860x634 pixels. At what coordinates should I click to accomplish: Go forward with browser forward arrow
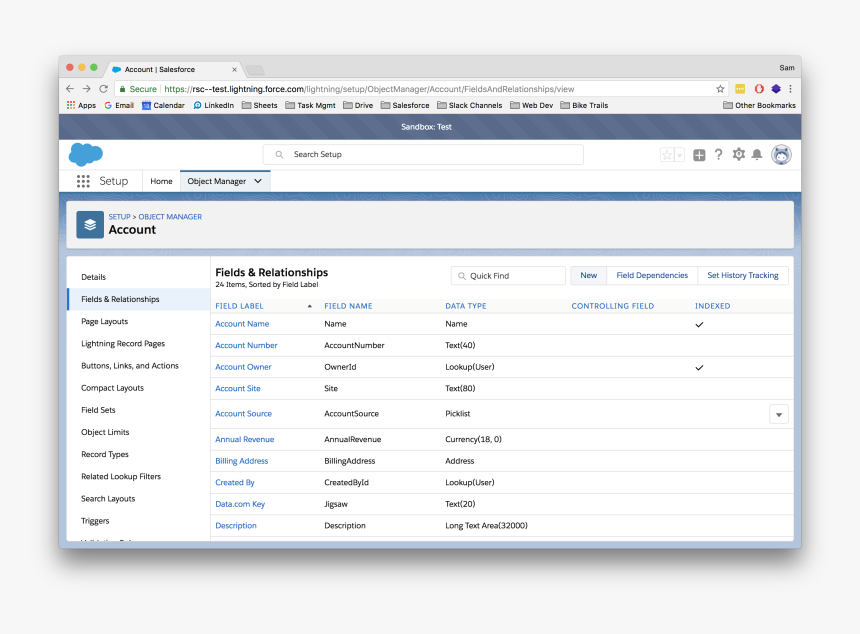pyautogui.click(x=87, y=89)
